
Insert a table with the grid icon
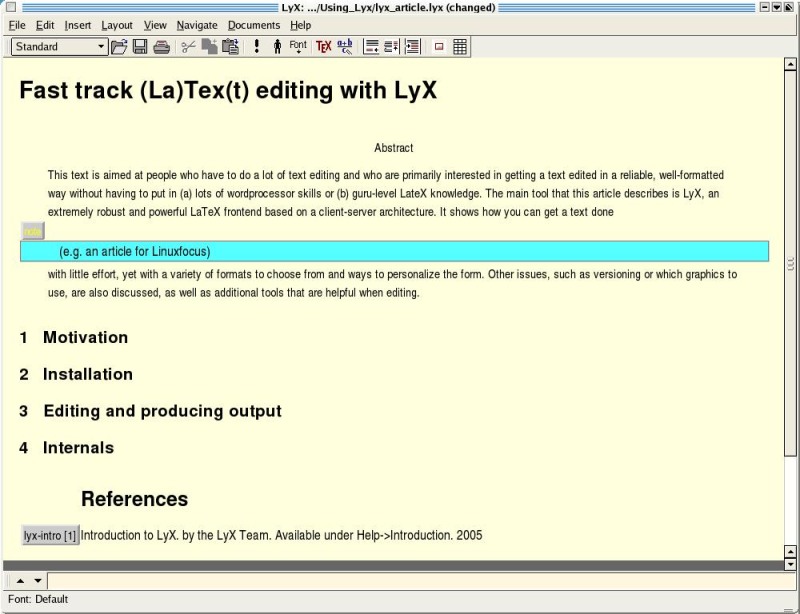click(460, 46)
